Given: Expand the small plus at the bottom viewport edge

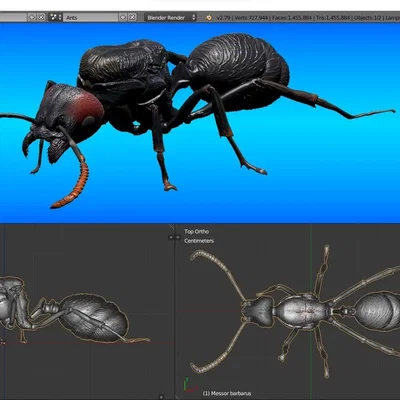Looking at the screenshot, I should pyautogui.click(x=162, y=397).
